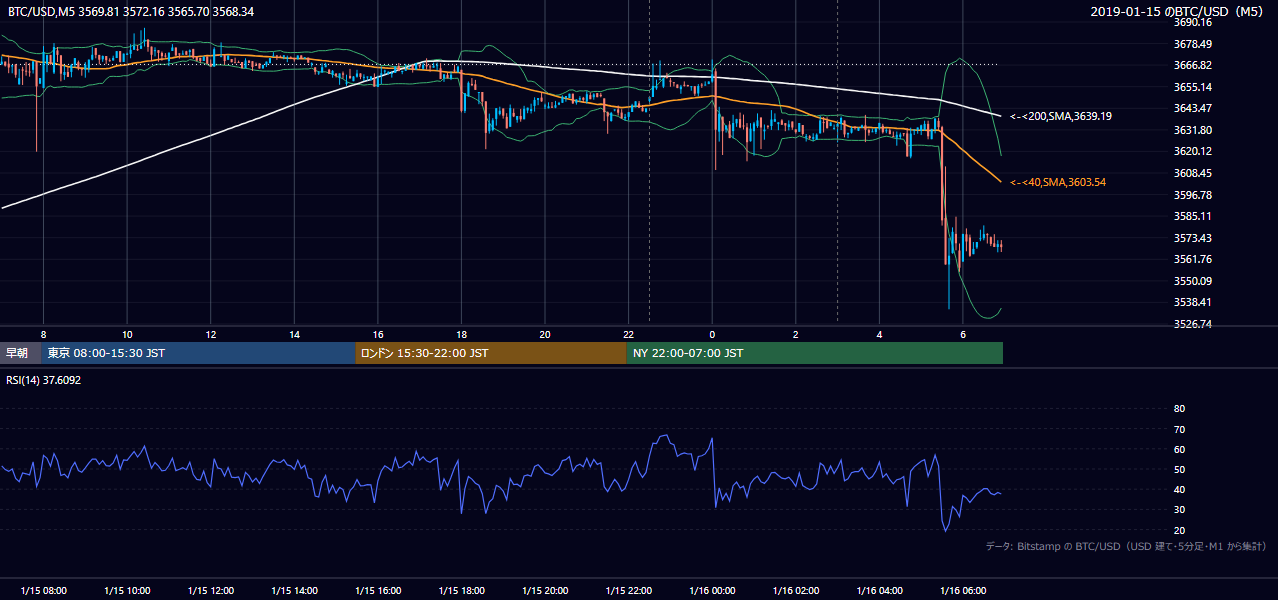
Task: Click the RSI scale level 70
Action: click(1179, 429)
